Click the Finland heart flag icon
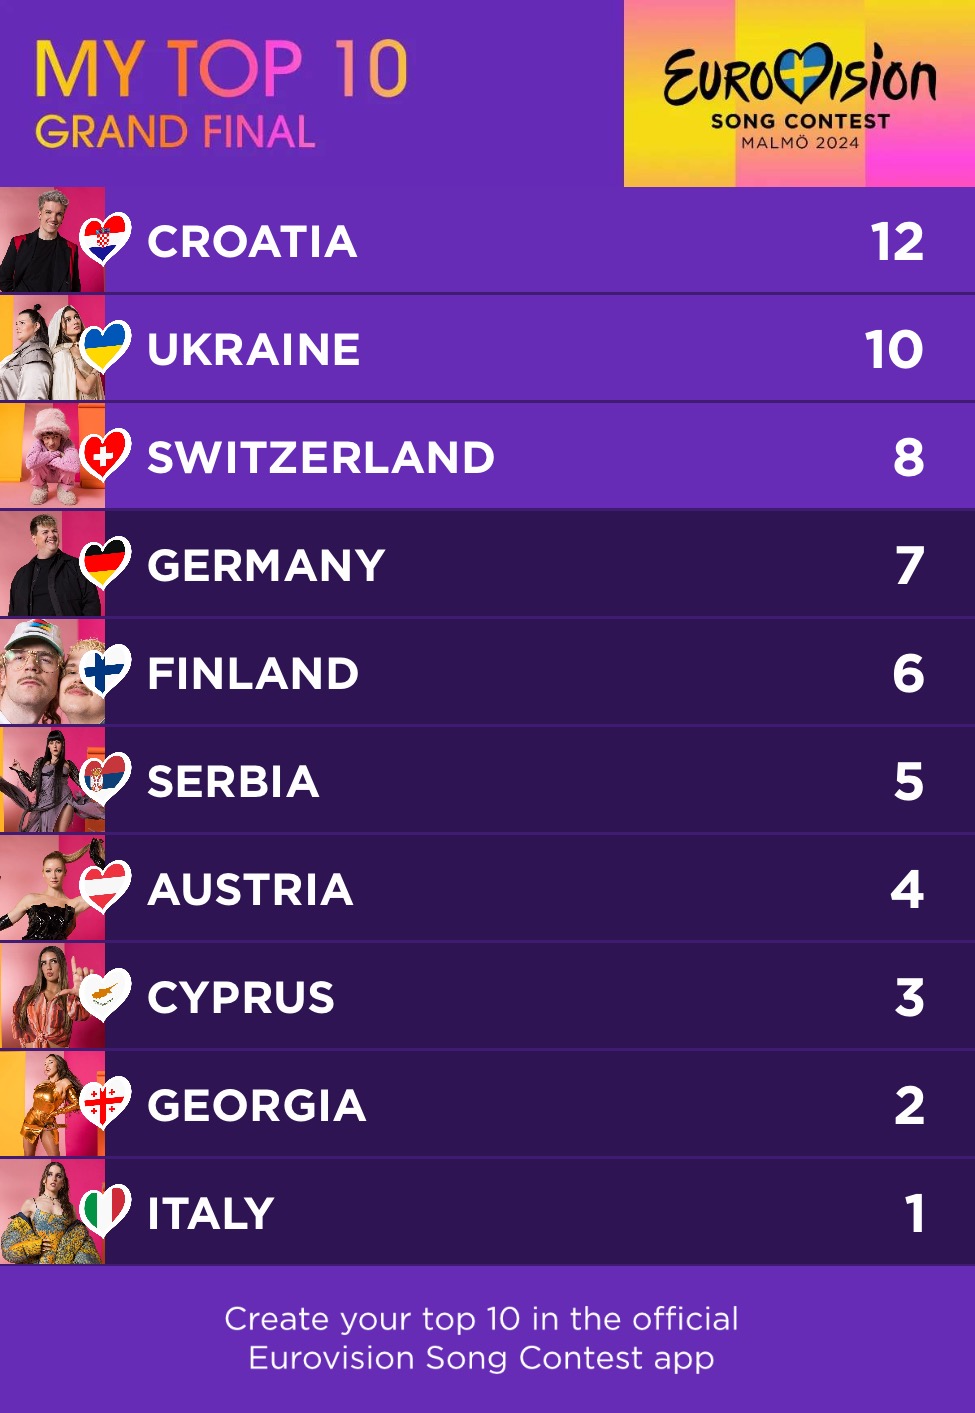The image size is (975, 1413). point(104,671)
